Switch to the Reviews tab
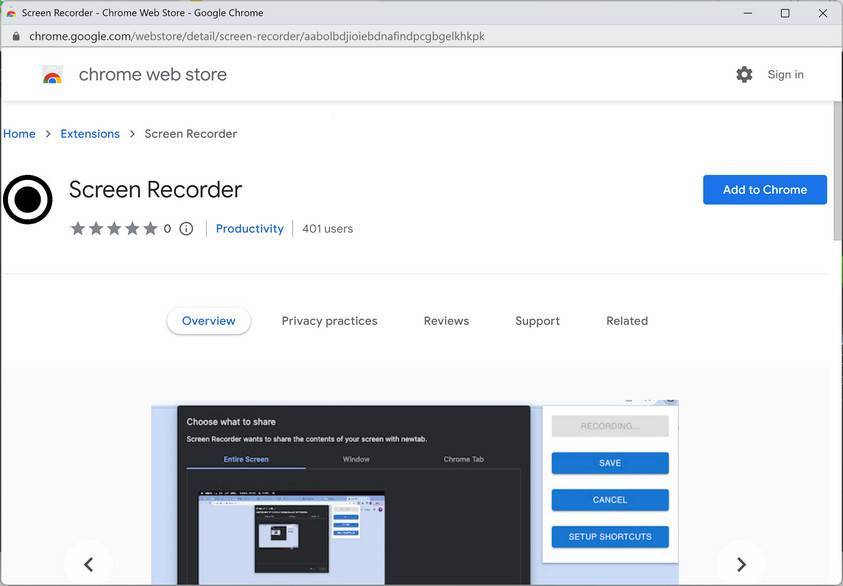Screen dimensions: 843x586 446,321
